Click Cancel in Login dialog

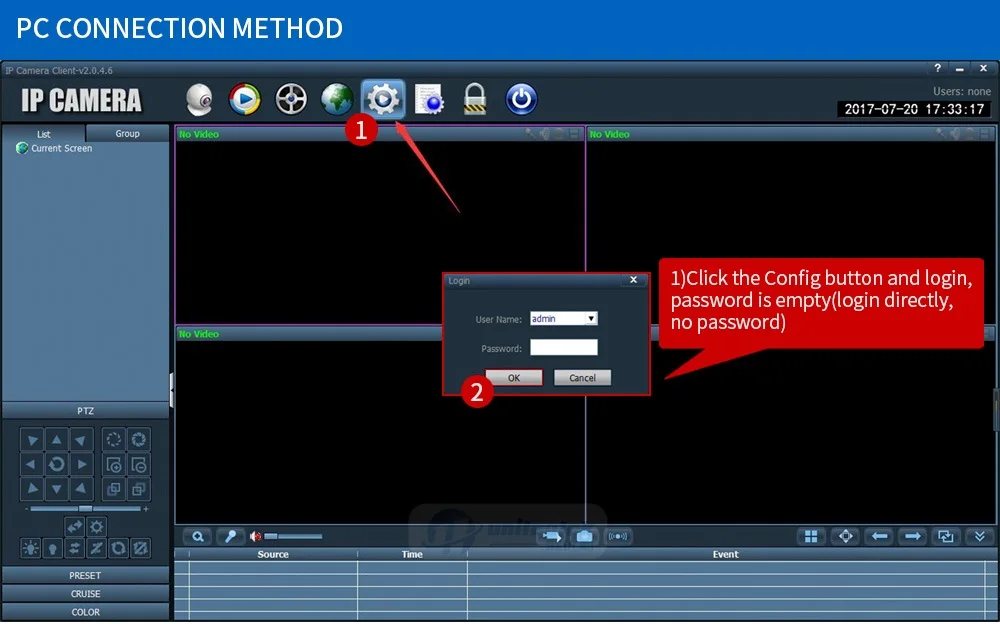click(x=582, y=378)
